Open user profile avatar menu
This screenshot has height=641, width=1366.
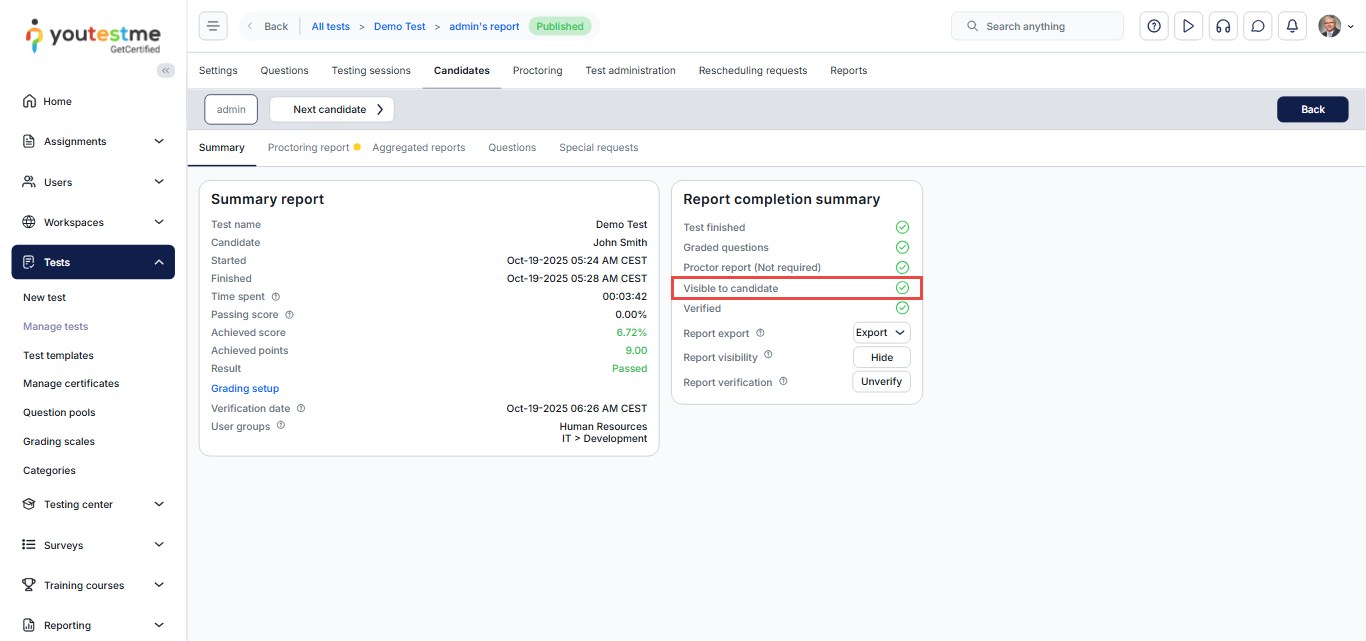(x=1335, y=26)
